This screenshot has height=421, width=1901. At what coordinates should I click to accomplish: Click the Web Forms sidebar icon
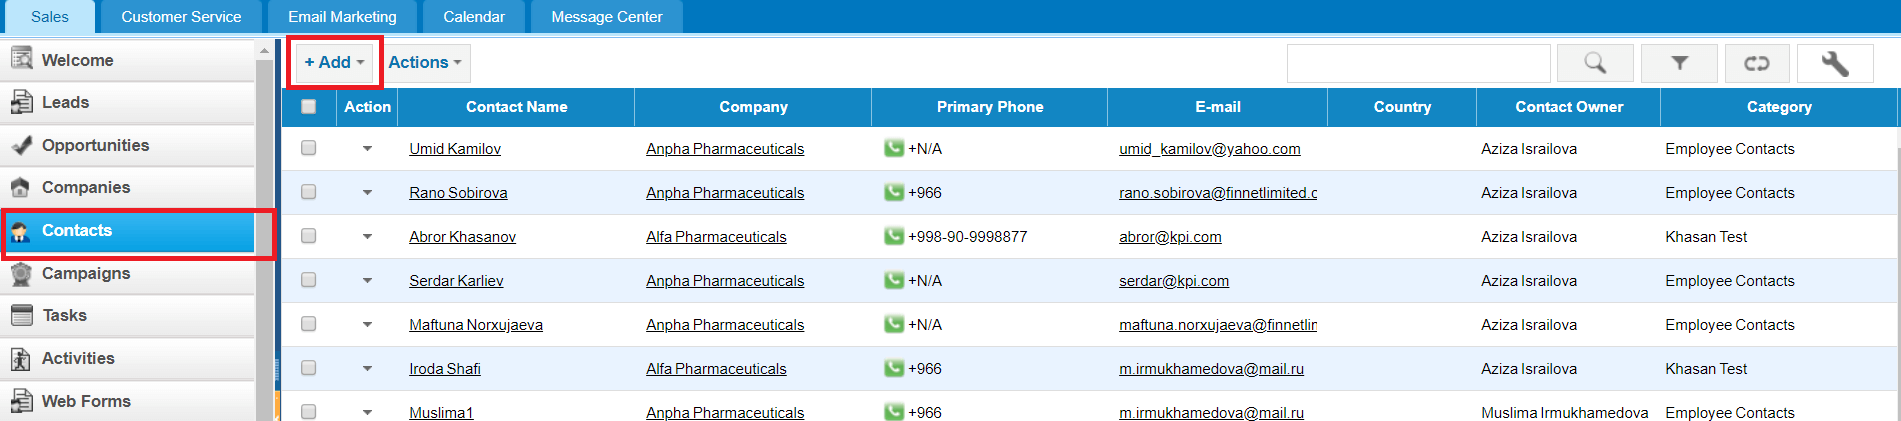21,401
